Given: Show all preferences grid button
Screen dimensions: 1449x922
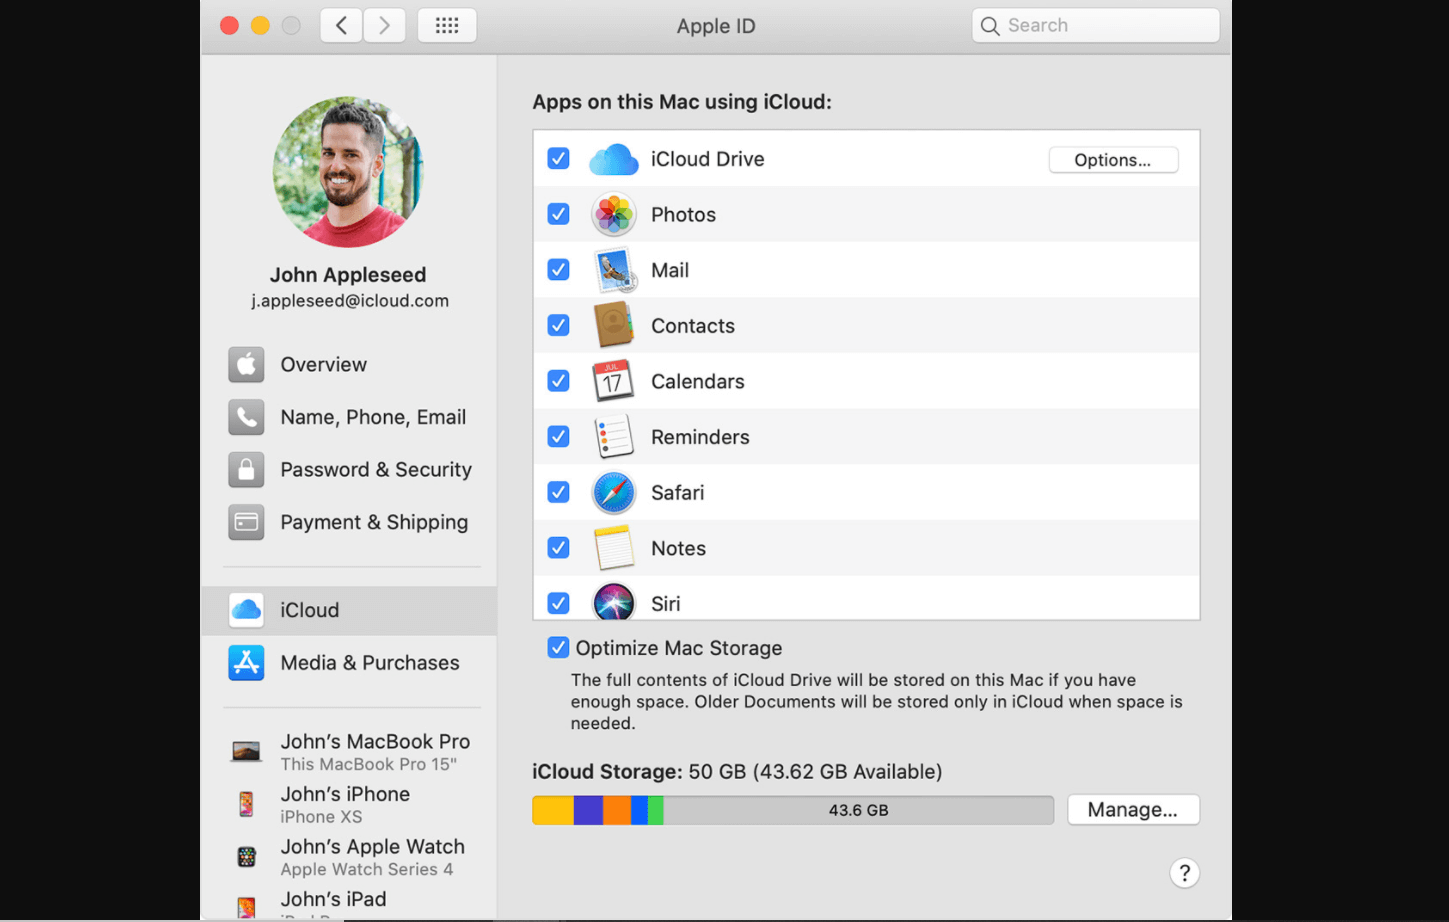Looking at the screenshot, I should (x=447, y=25).
